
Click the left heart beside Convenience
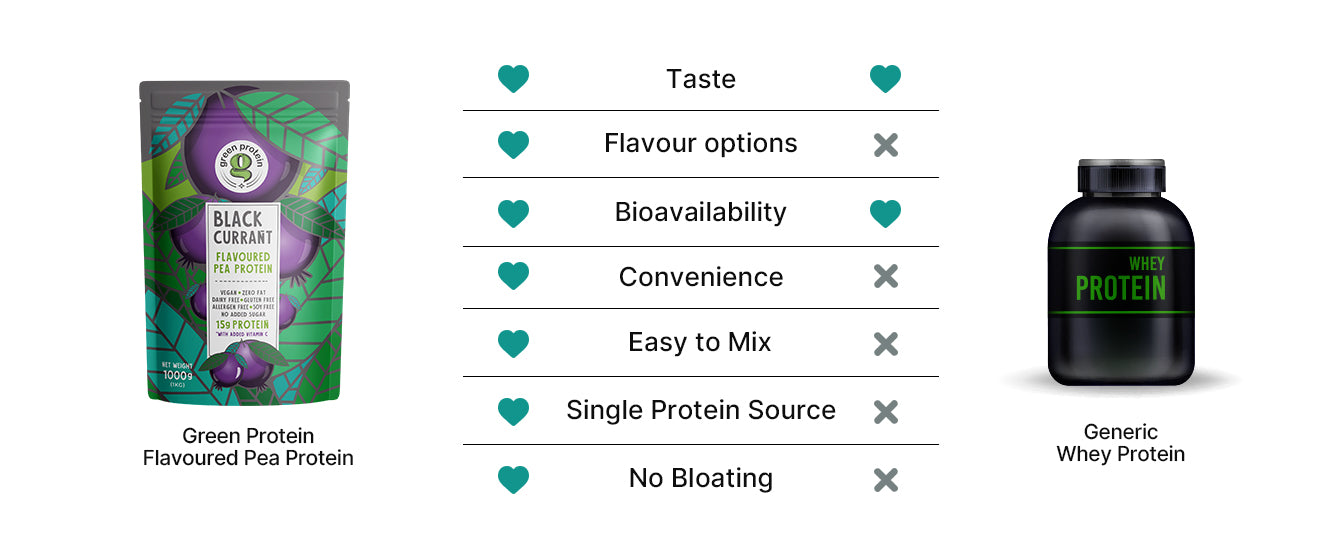tap(513, 277)
